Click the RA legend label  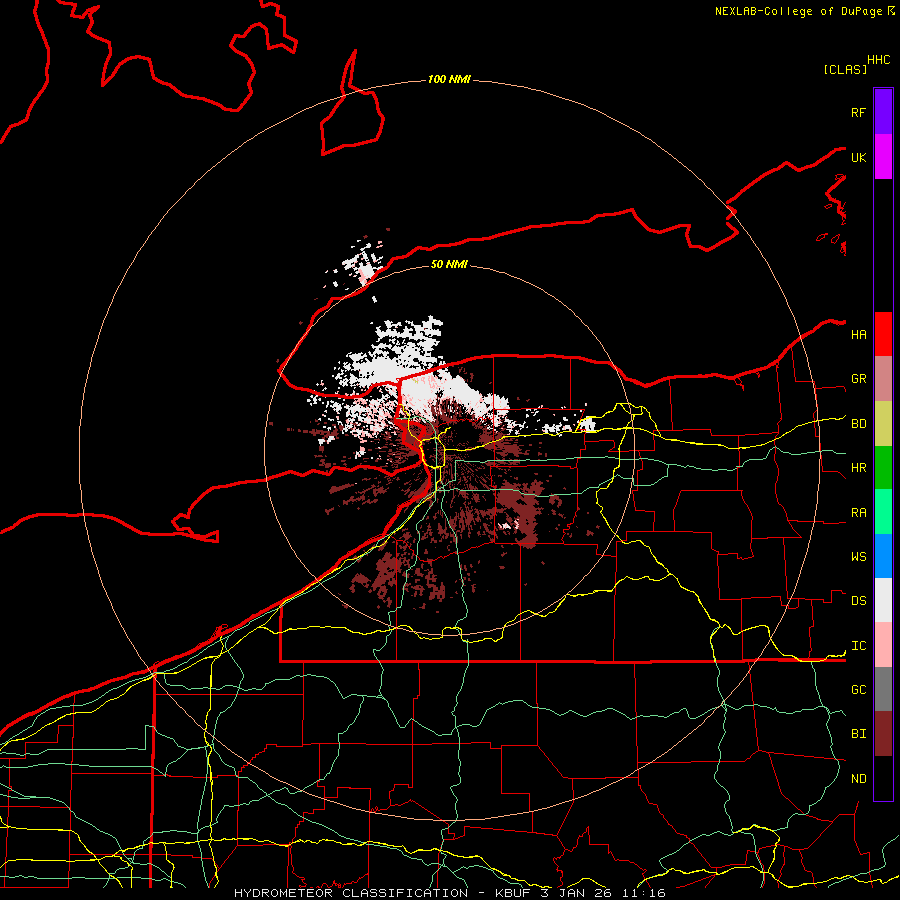point(858,513)
